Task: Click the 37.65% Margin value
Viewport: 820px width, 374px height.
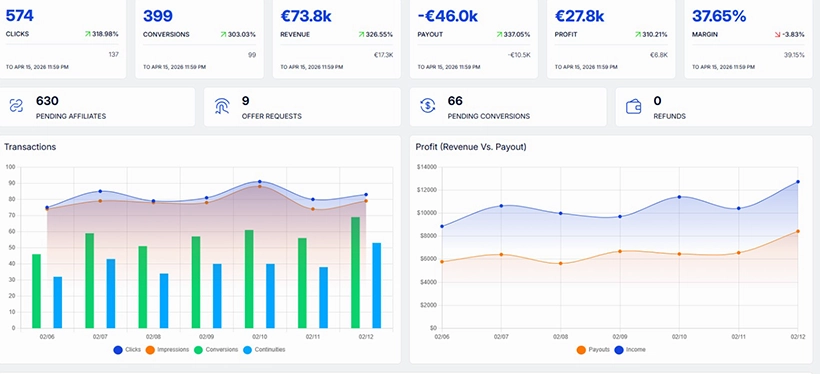Action: [719, 16]
